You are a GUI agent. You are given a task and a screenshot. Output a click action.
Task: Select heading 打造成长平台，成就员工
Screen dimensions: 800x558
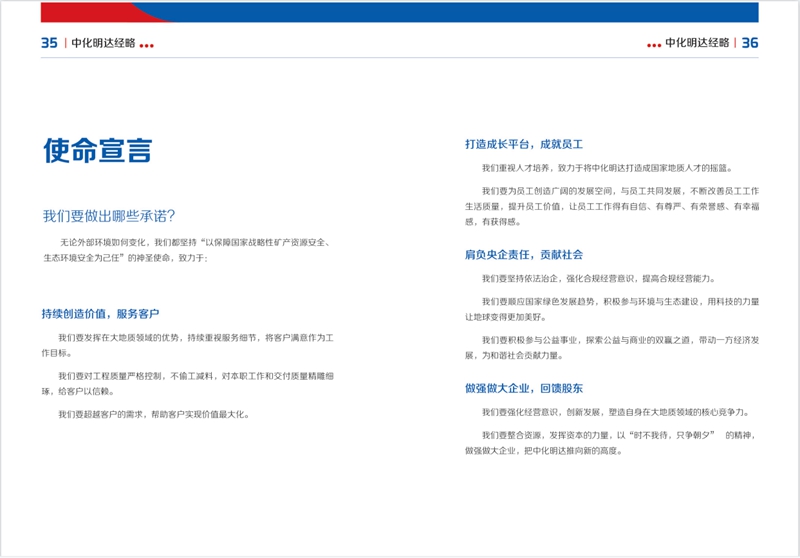point(523,144)
